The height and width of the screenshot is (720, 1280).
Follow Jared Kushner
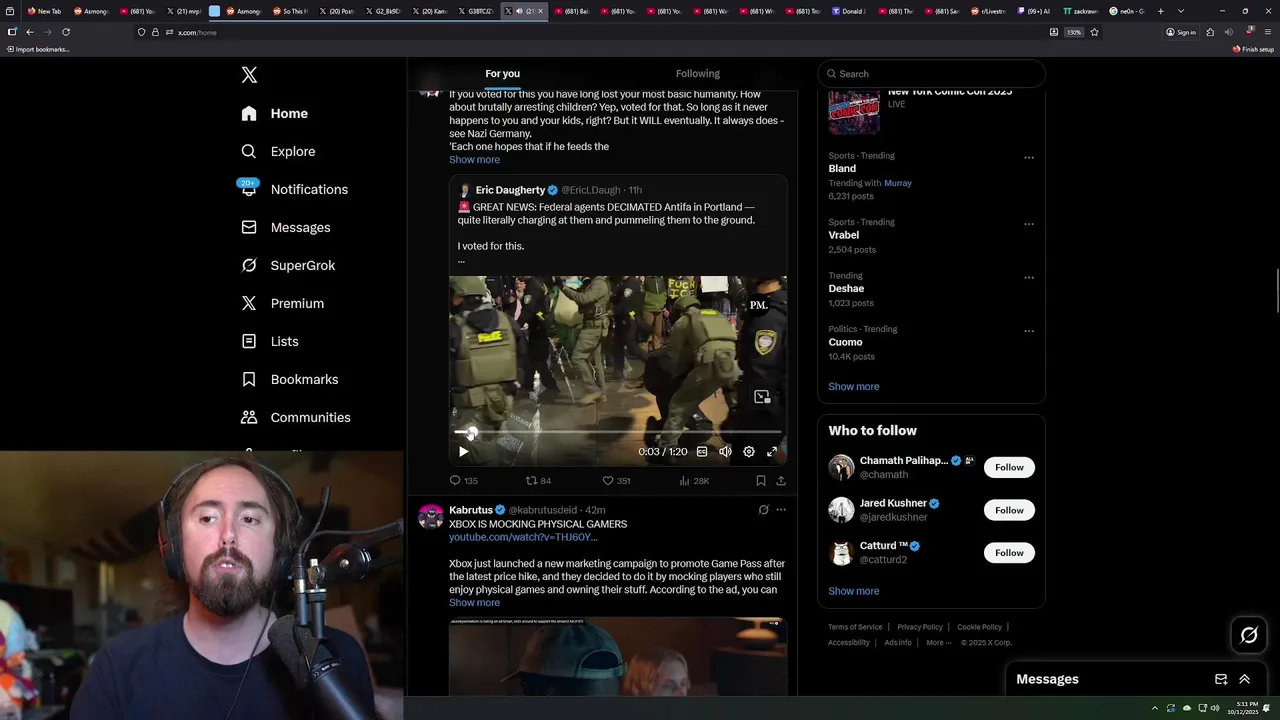point(1009,510)
